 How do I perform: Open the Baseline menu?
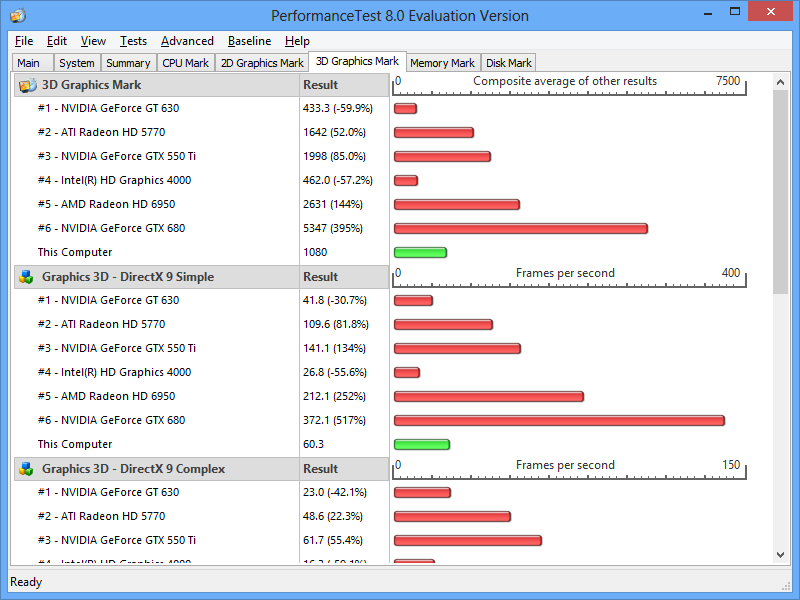[x=249, y=41]
